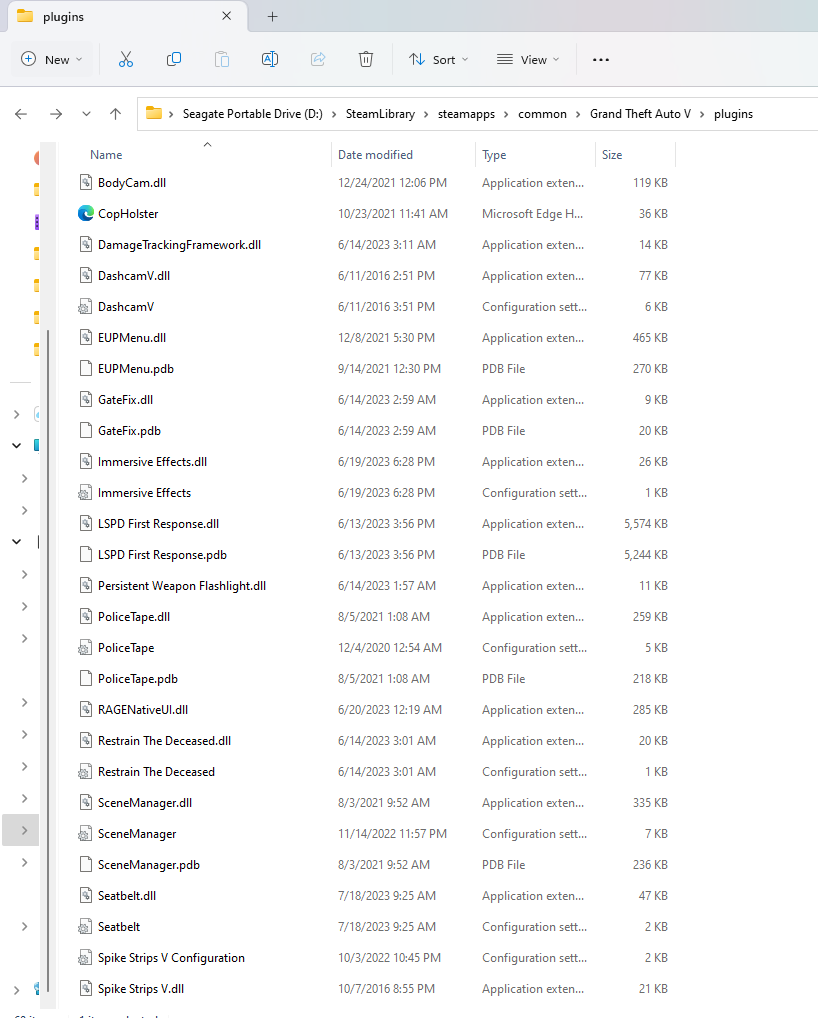This screenshot has width=818, height=1018.
Task: Add a new tab with plus button
Action: [273, 17]
